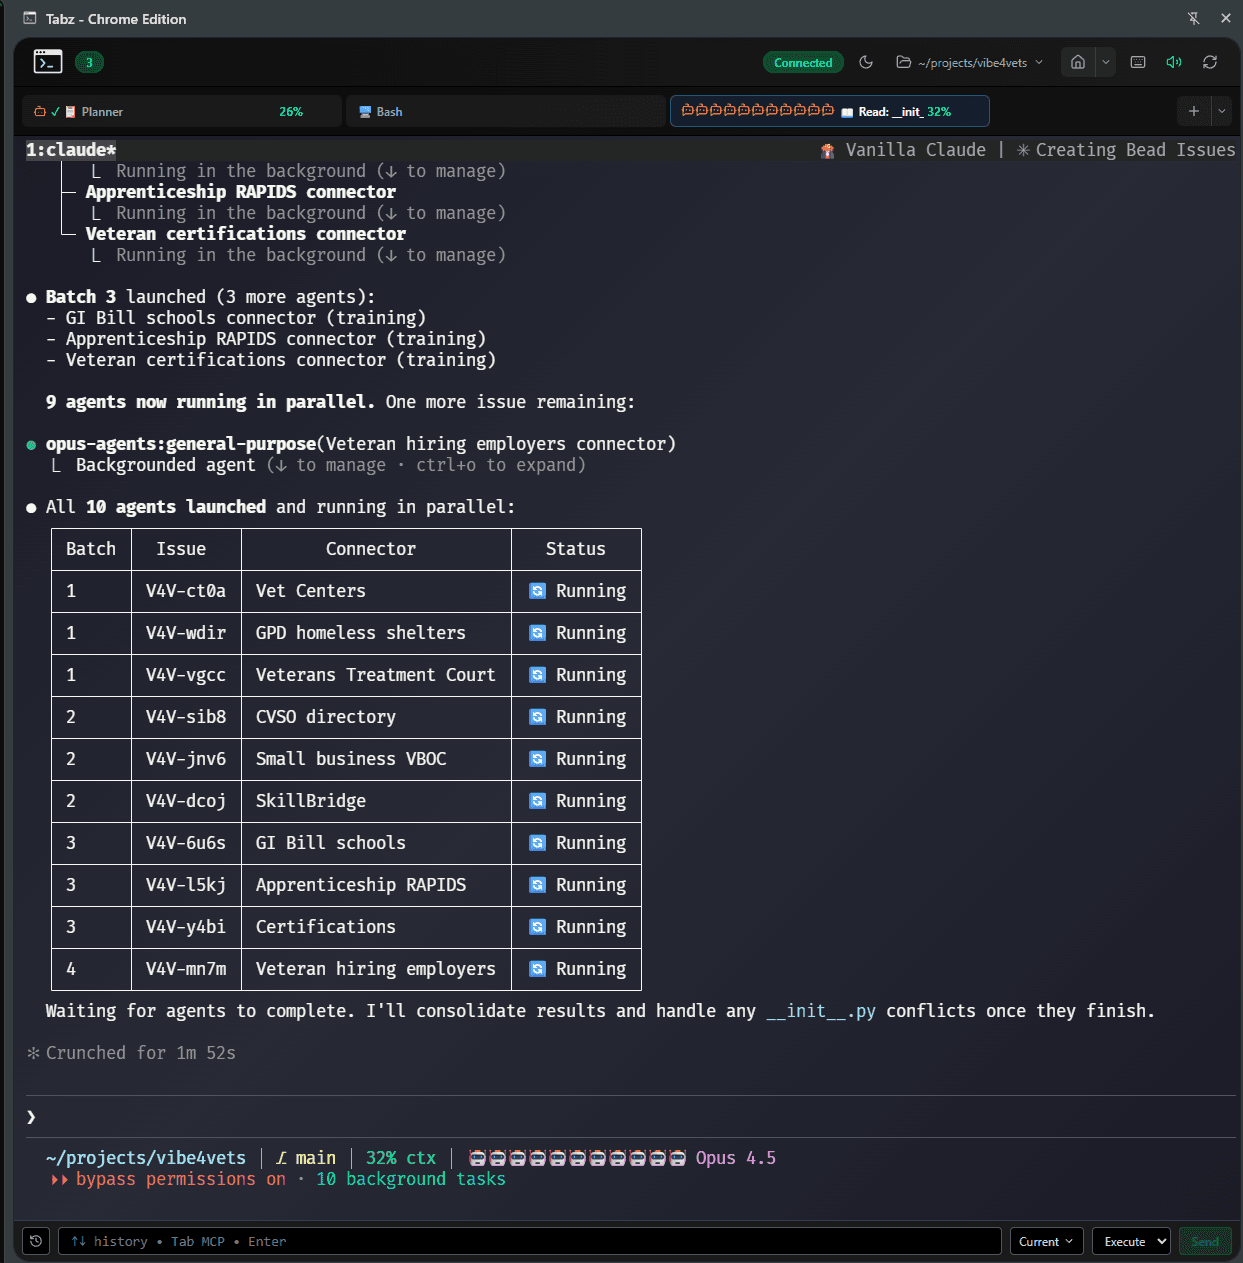Open the on-screen keyboard icon
The image size is (1243, 1263).
click(1138, 61)
